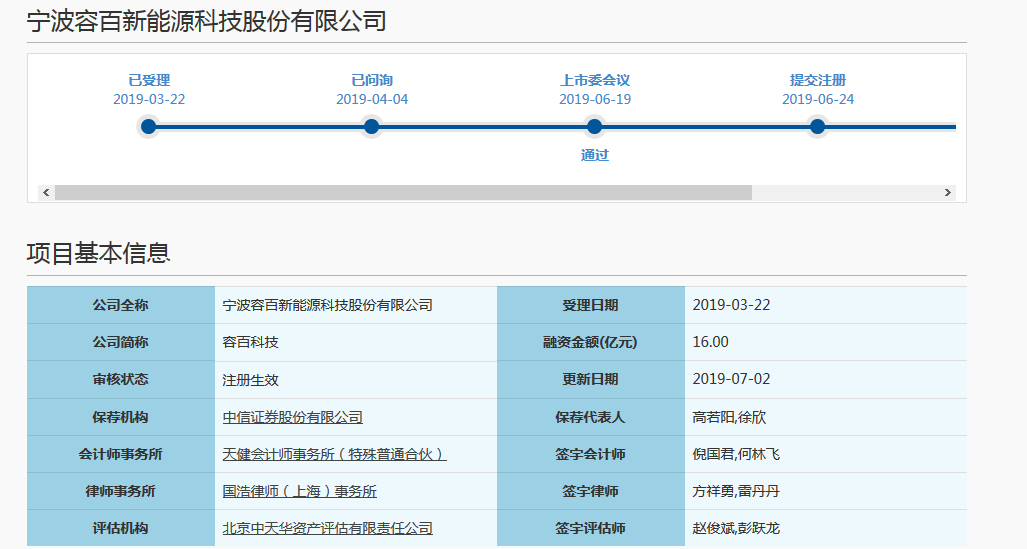Click the 容百科技 value cell

(x=356, y=342)
